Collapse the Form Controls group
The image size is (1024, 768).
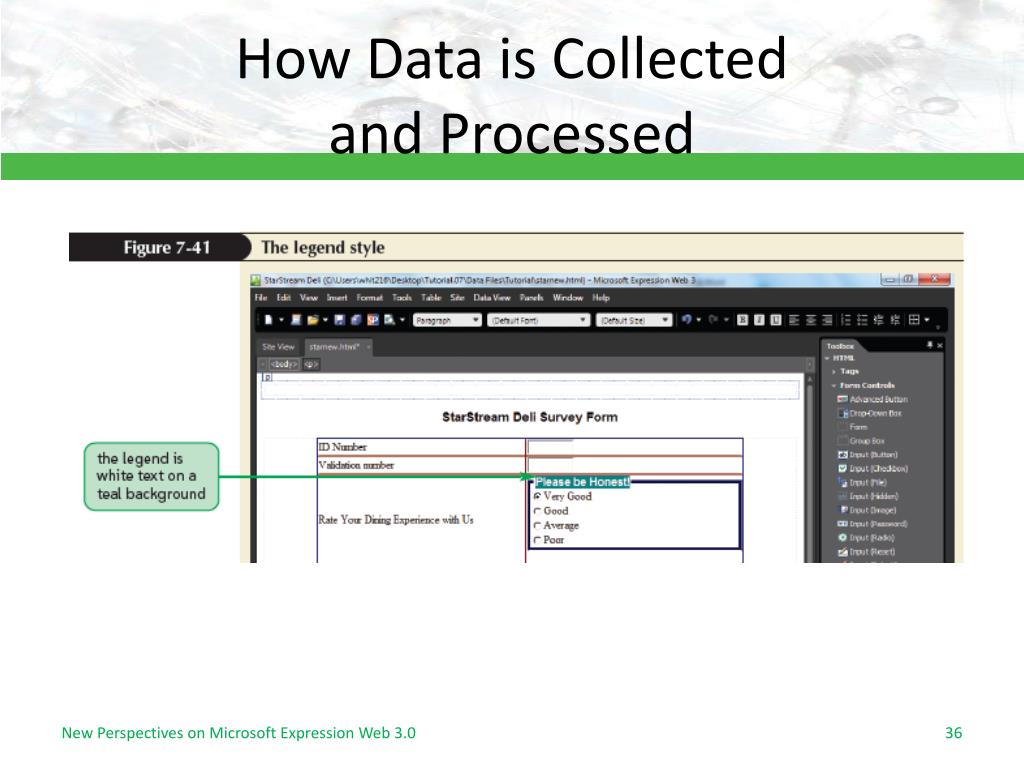pyautogui.click(x=834, y=385)
